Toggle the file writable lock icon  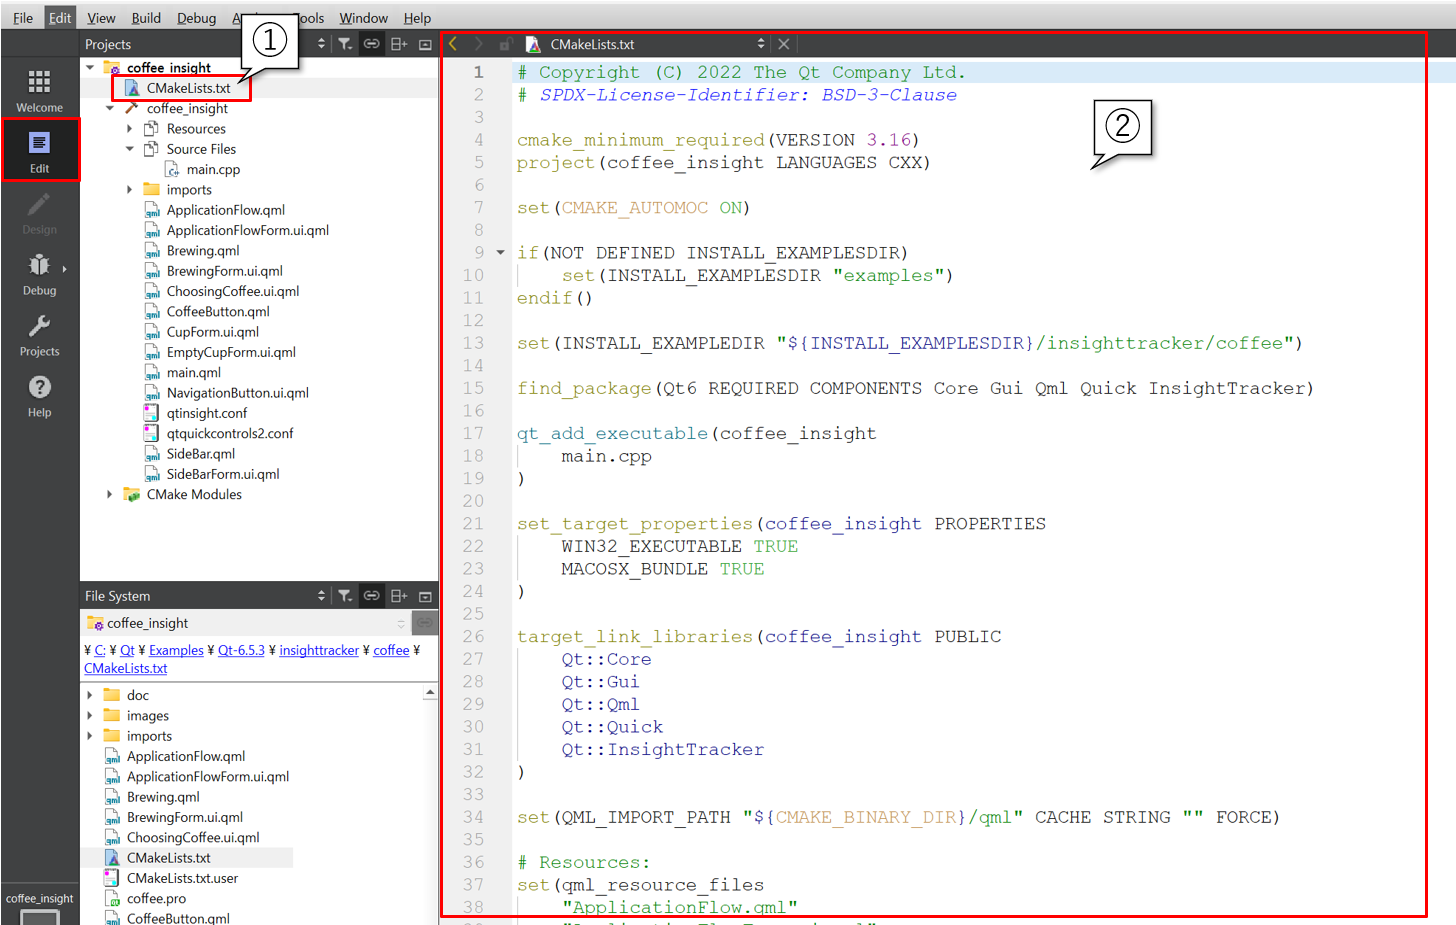506,44
